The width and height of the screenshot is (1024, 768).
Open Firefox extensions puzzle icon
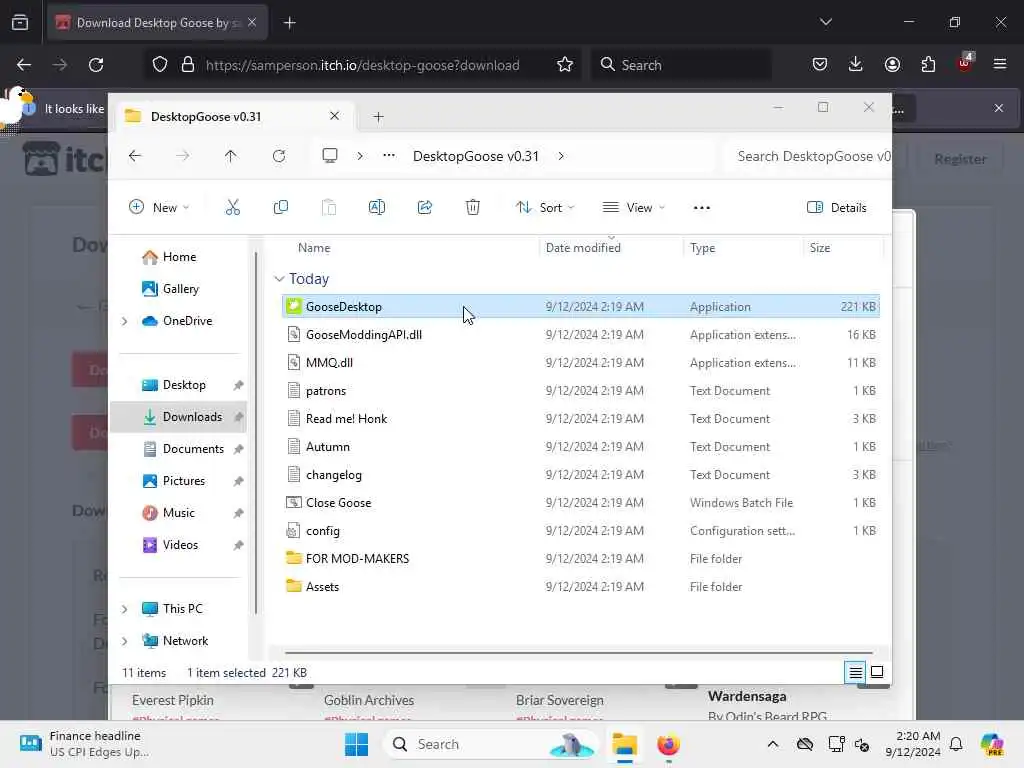928,64
